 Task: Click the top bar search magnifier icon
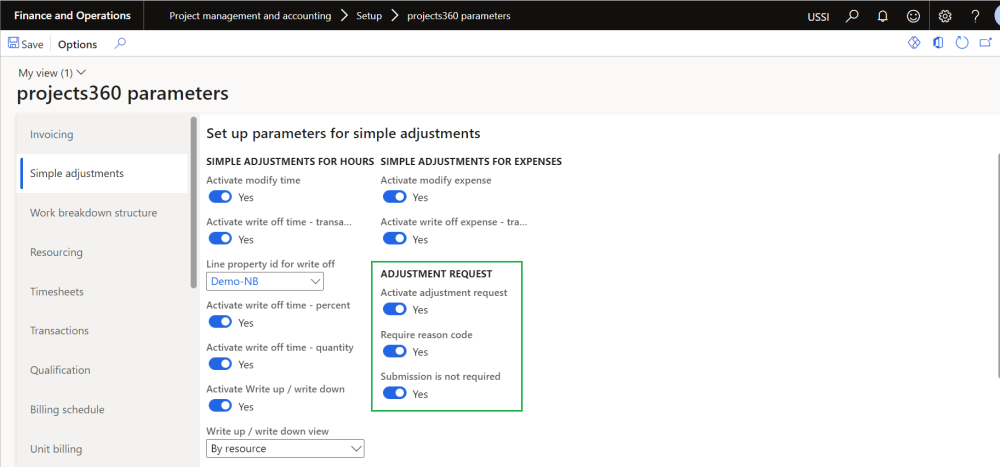click(x=852, y=16)
